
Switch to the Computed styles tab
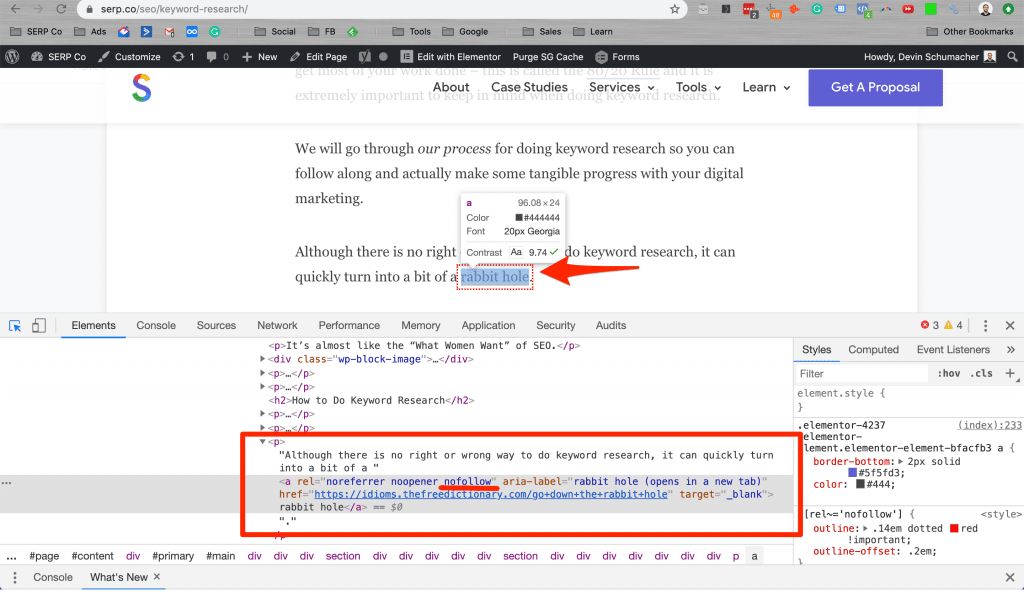tap(873, 349)
